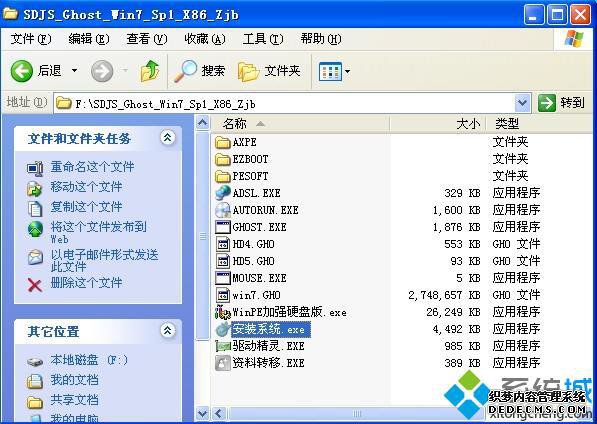This screenshot has width=597, height=424.
Task: Select the 驱动精灵.EXE file icon
Action: 223,346
